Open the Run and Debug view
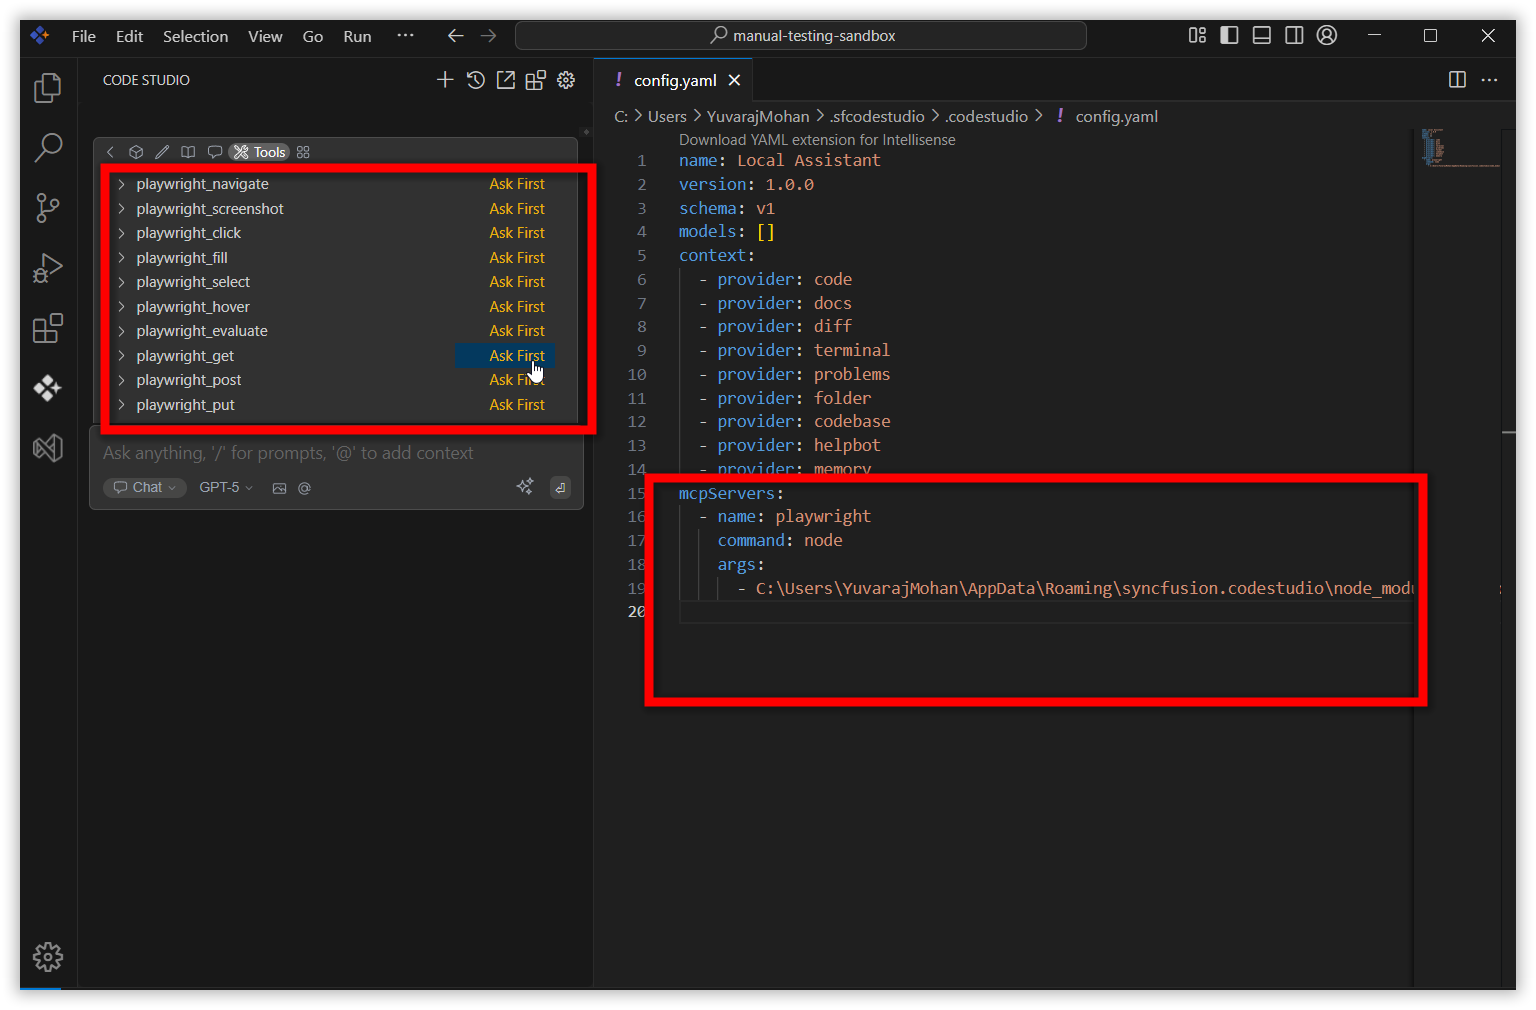Viewport: 1536px width, 1010px height. coord(47,268)
